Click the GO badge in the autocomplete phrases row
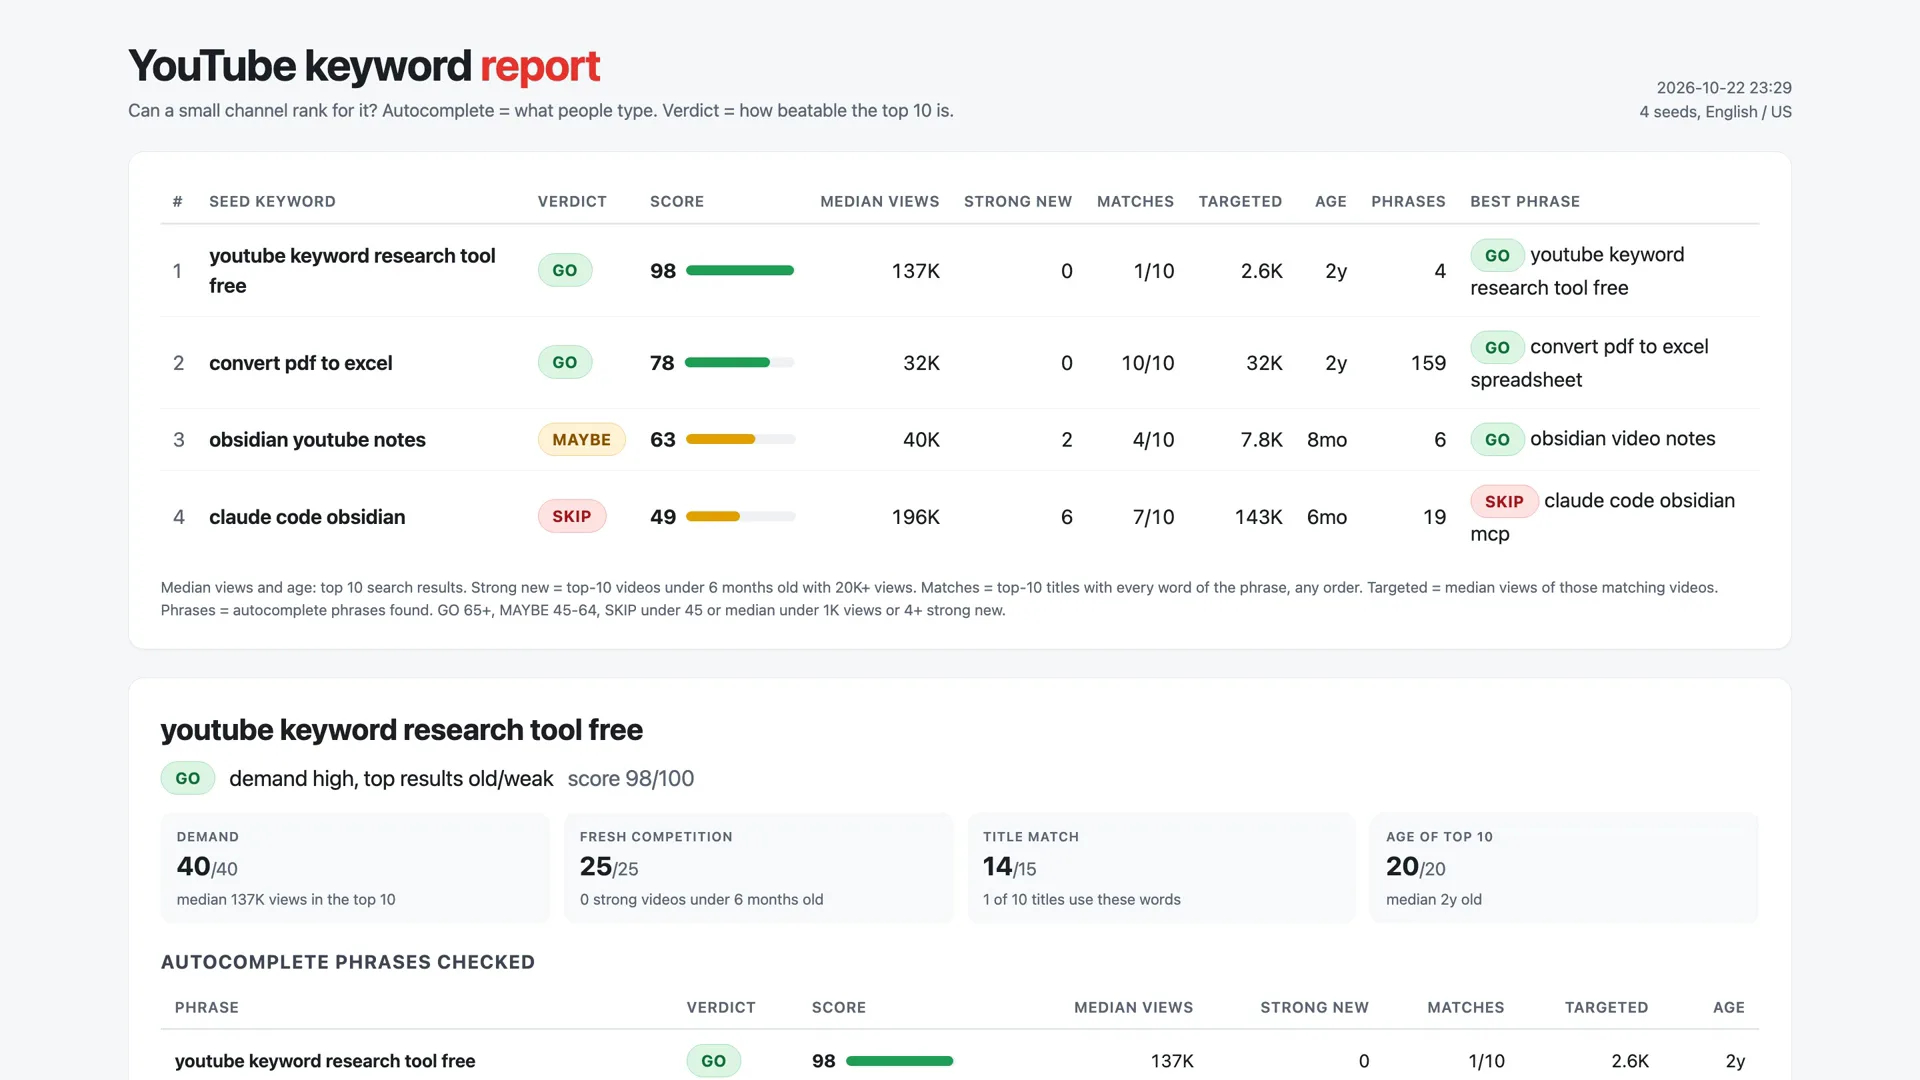The image size is (1920, 1080). pos(714,1061)
